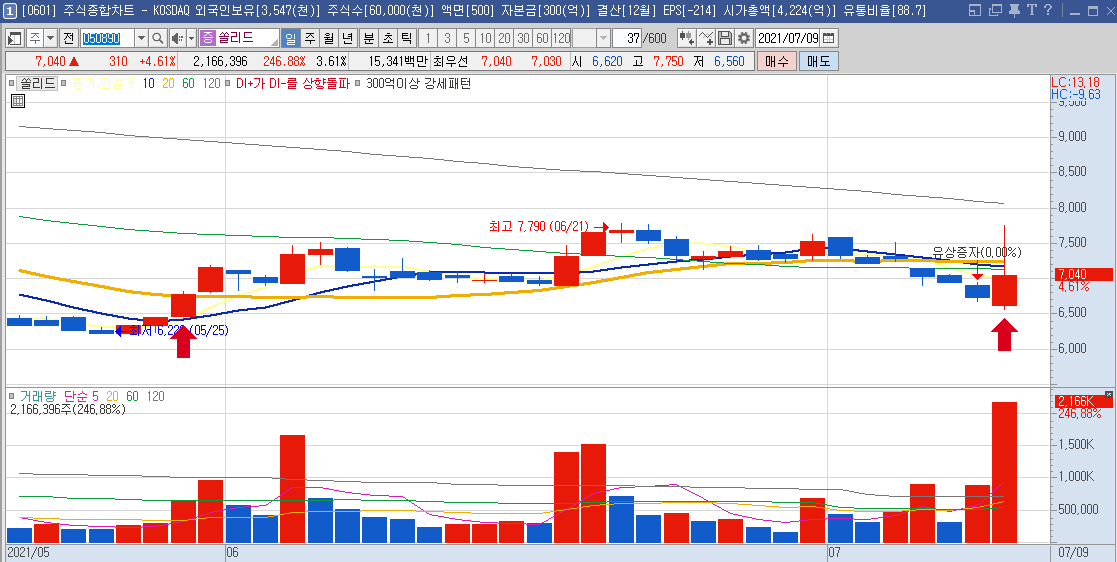This screenshot has height=562, width=1117.
Task: Click the data table grid icon in chart
Action: point(19,101)
